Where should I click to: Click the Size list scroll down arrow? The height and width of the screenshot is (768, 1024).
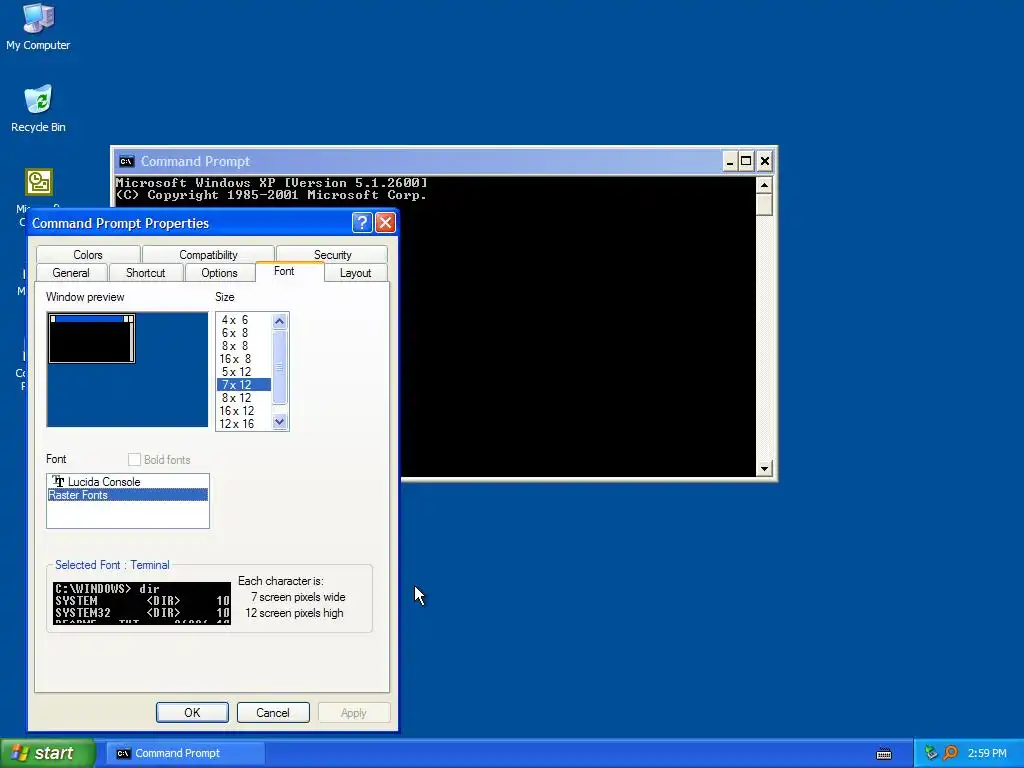280,422
